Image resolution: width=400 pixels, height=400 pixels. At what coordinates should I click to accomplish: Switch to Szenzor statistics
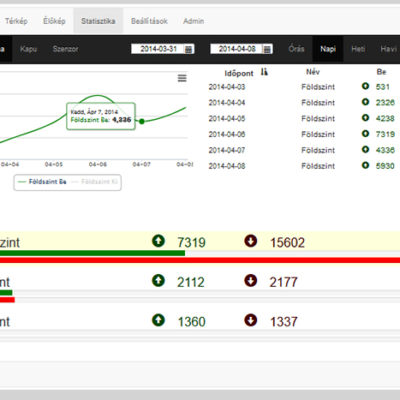point(65,49)
